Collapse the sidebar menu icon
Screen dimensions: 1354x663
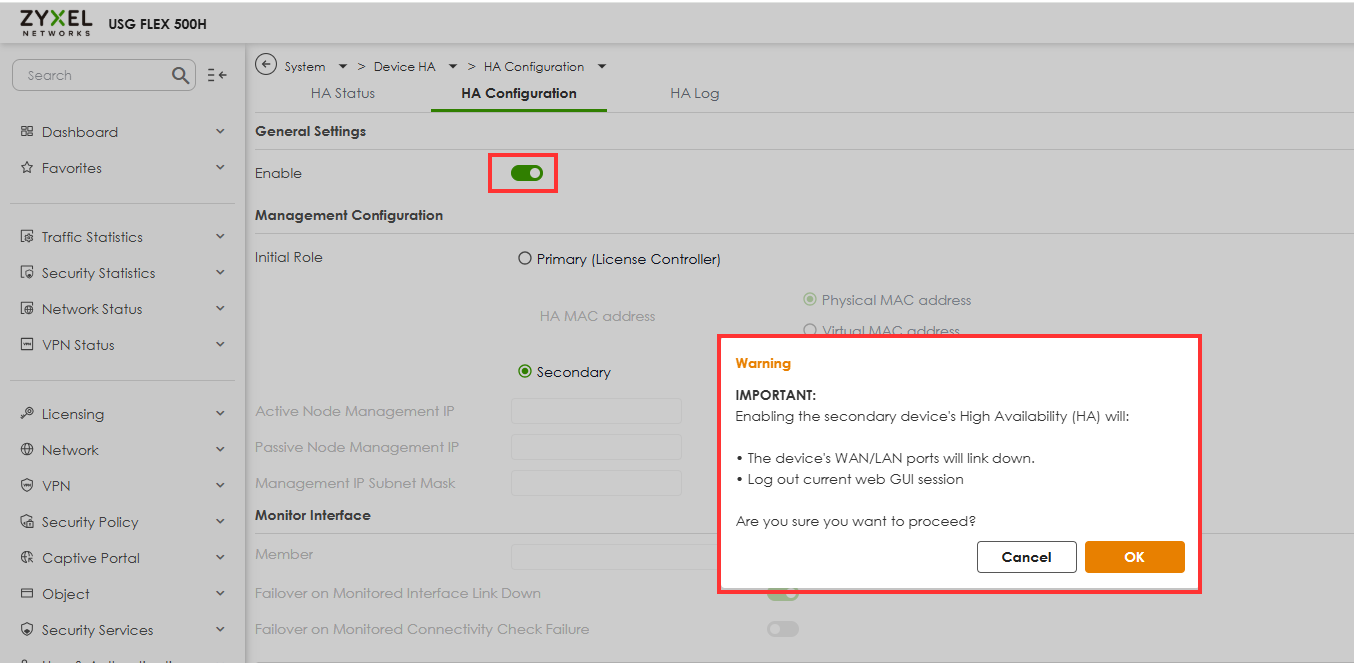[217, 75]
